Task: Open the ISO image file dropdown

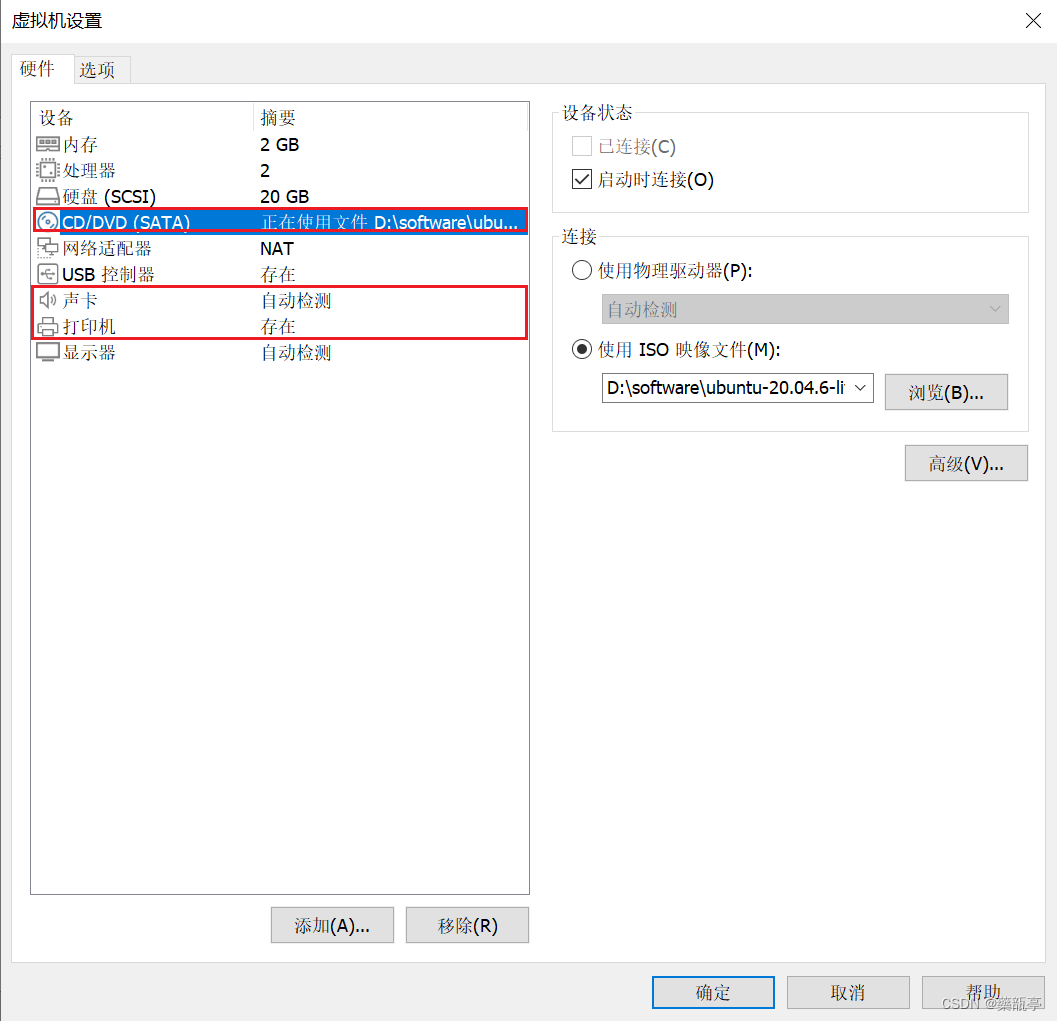Action: (861, 388)
